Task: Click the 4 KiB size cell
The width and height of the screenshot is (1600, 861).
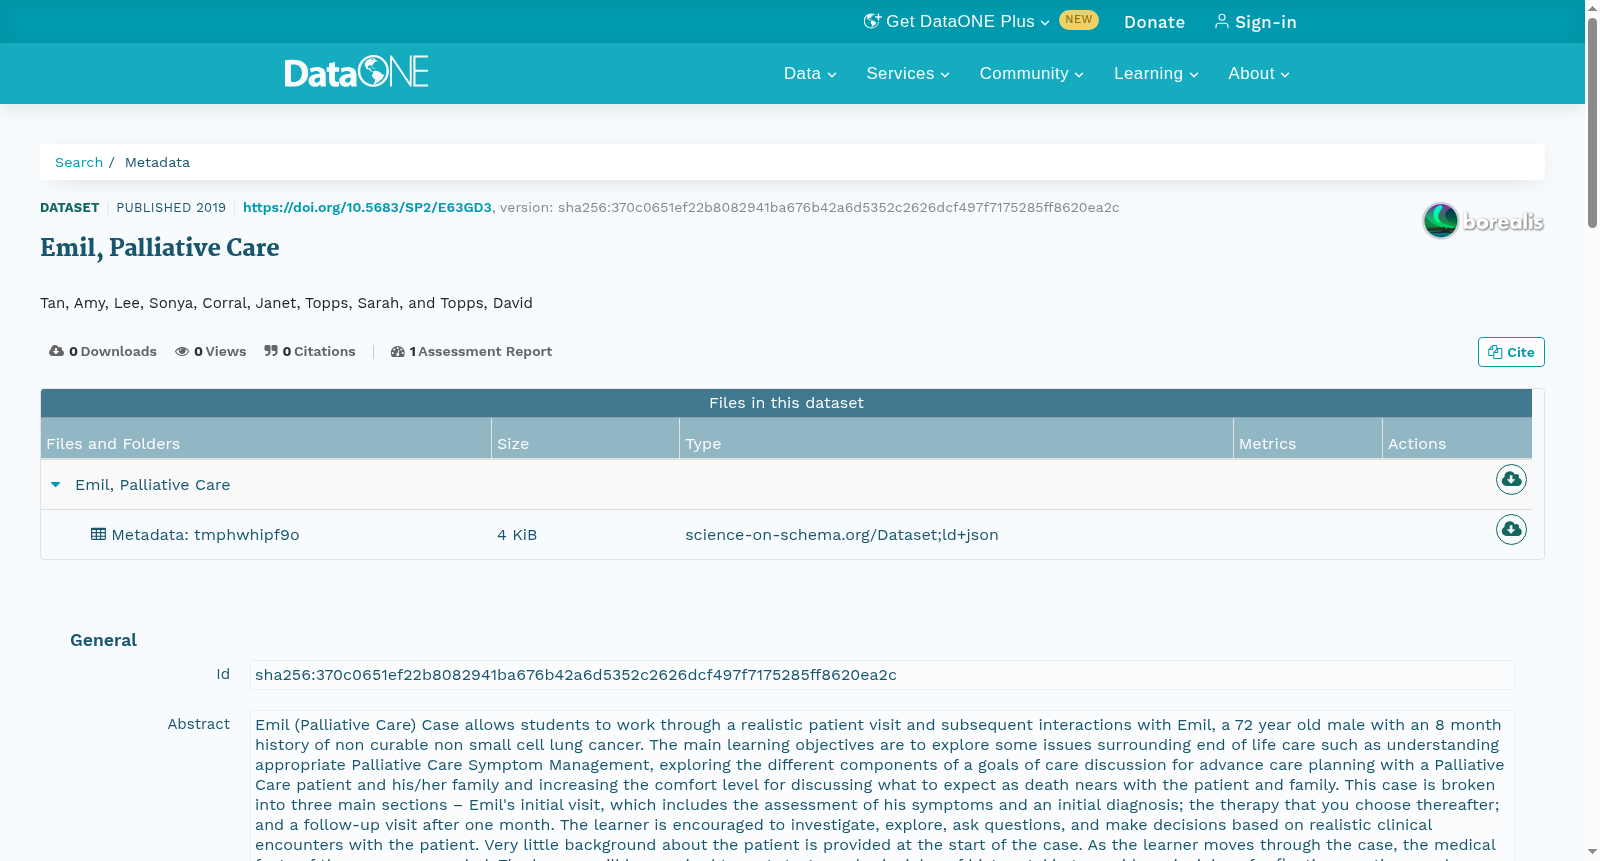Action: 517,535
